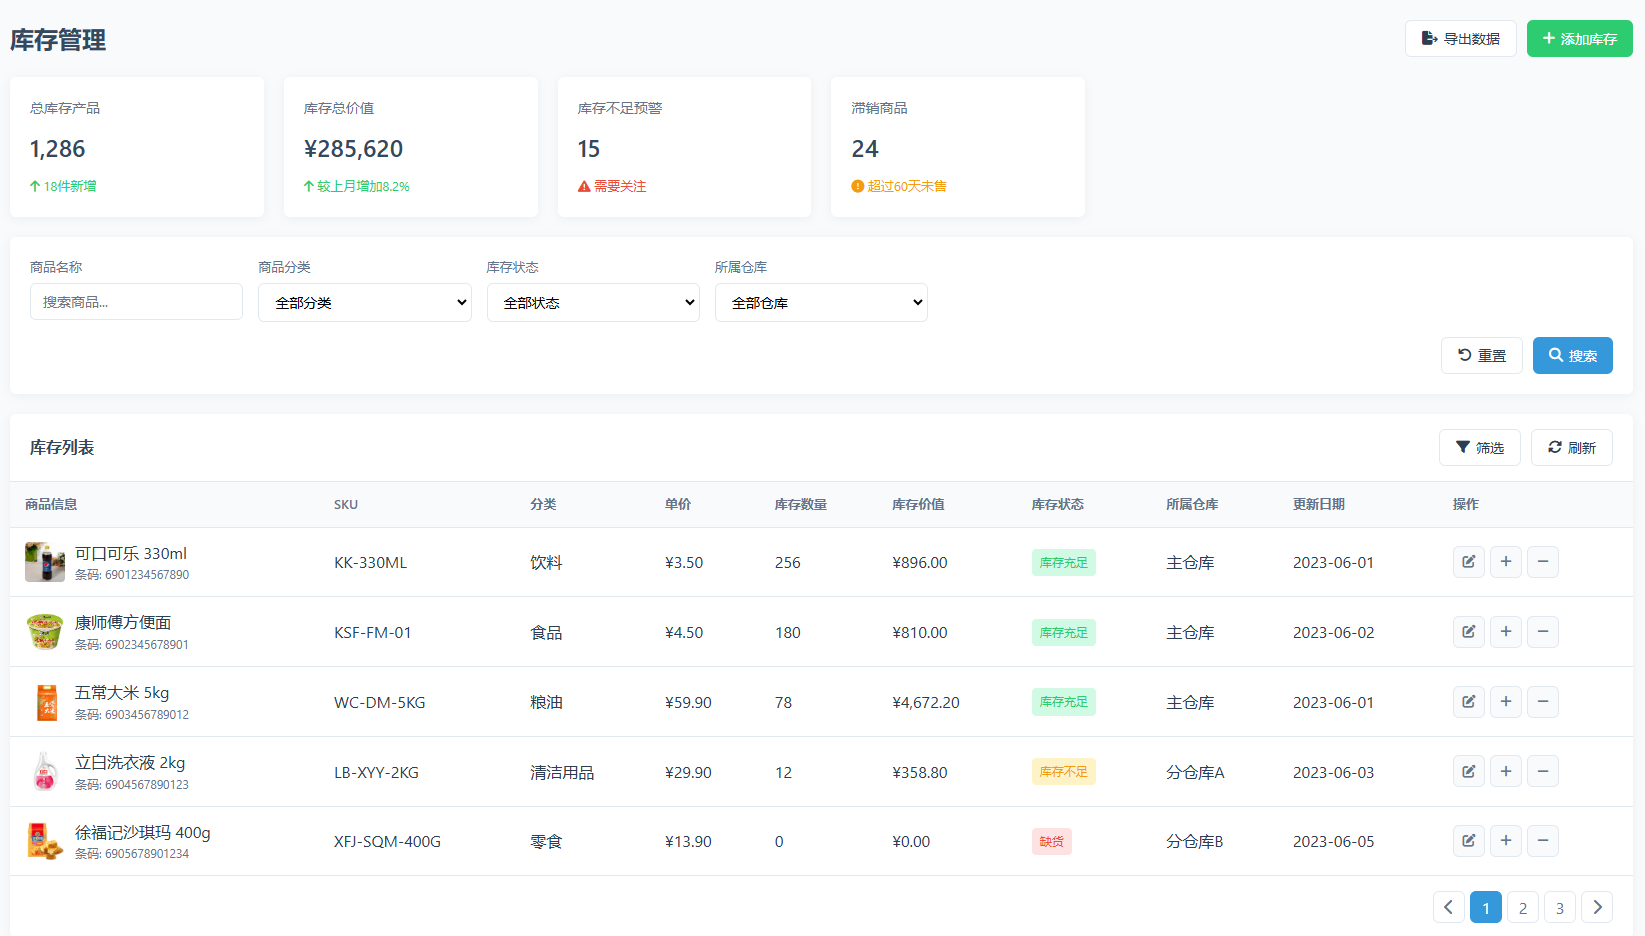Edit the 徐福记沙琪玛 400g record

coord(1468,841)
